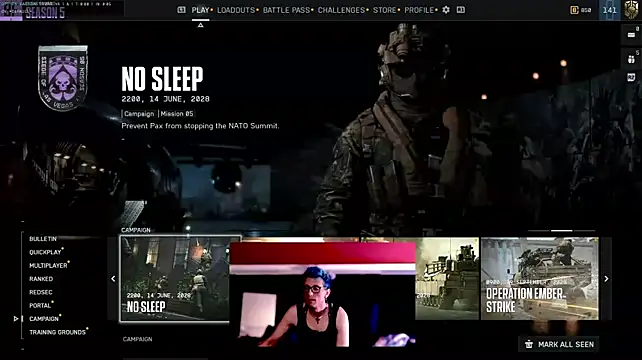Screen dimensions: 642x360
Task: Select the tank mission card thumbnail
Action: [447, 278]
